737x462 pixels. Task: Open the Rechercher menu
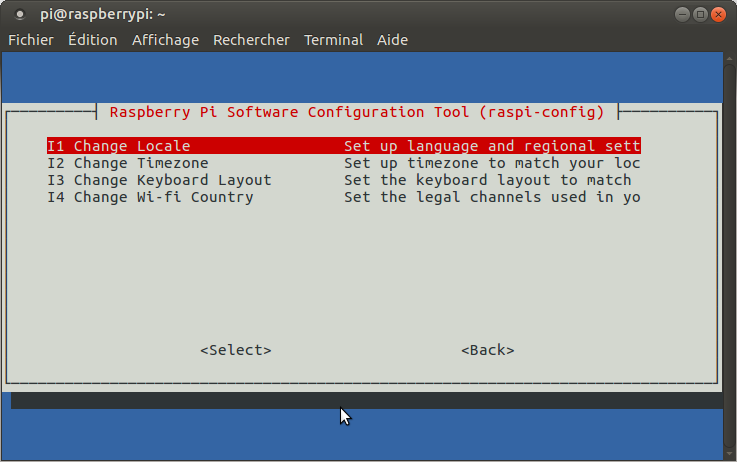(251, 40)
